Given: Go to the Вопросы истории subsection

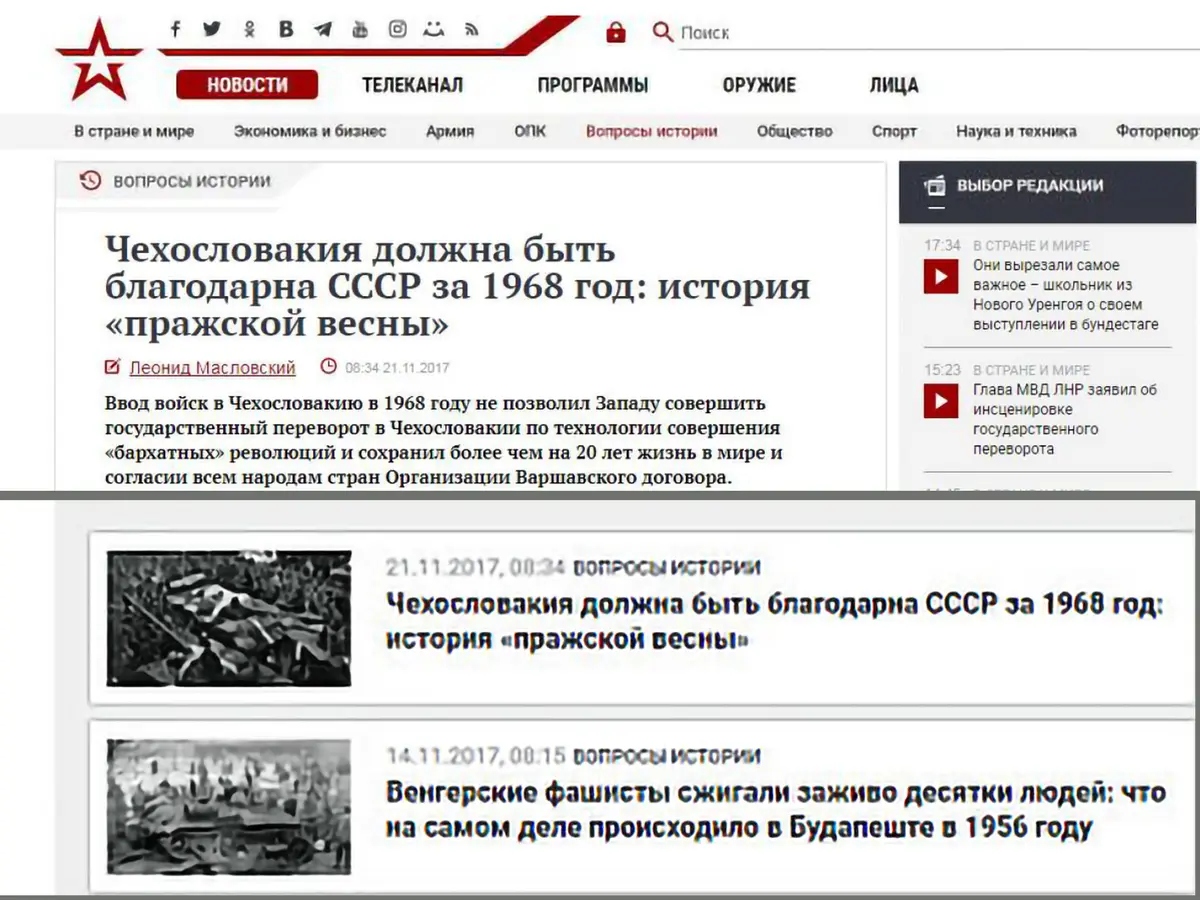Looking at the screenshot, I should [651, 131].
